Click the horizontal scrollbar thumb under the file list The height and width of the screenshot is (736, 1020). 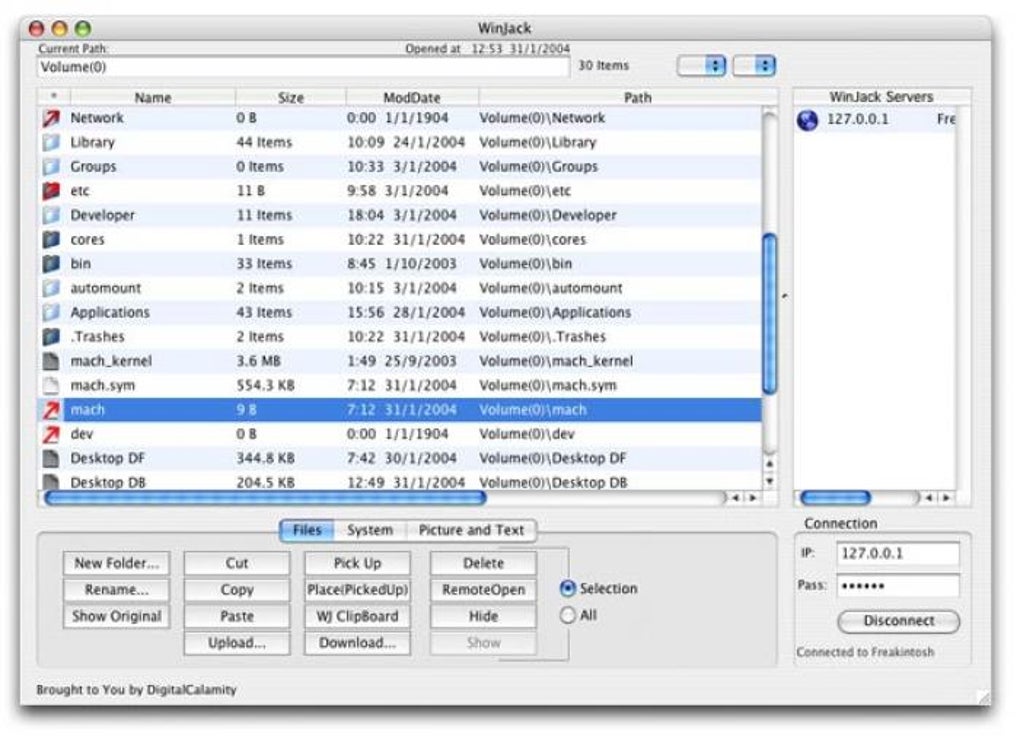(x=265, y=498)
